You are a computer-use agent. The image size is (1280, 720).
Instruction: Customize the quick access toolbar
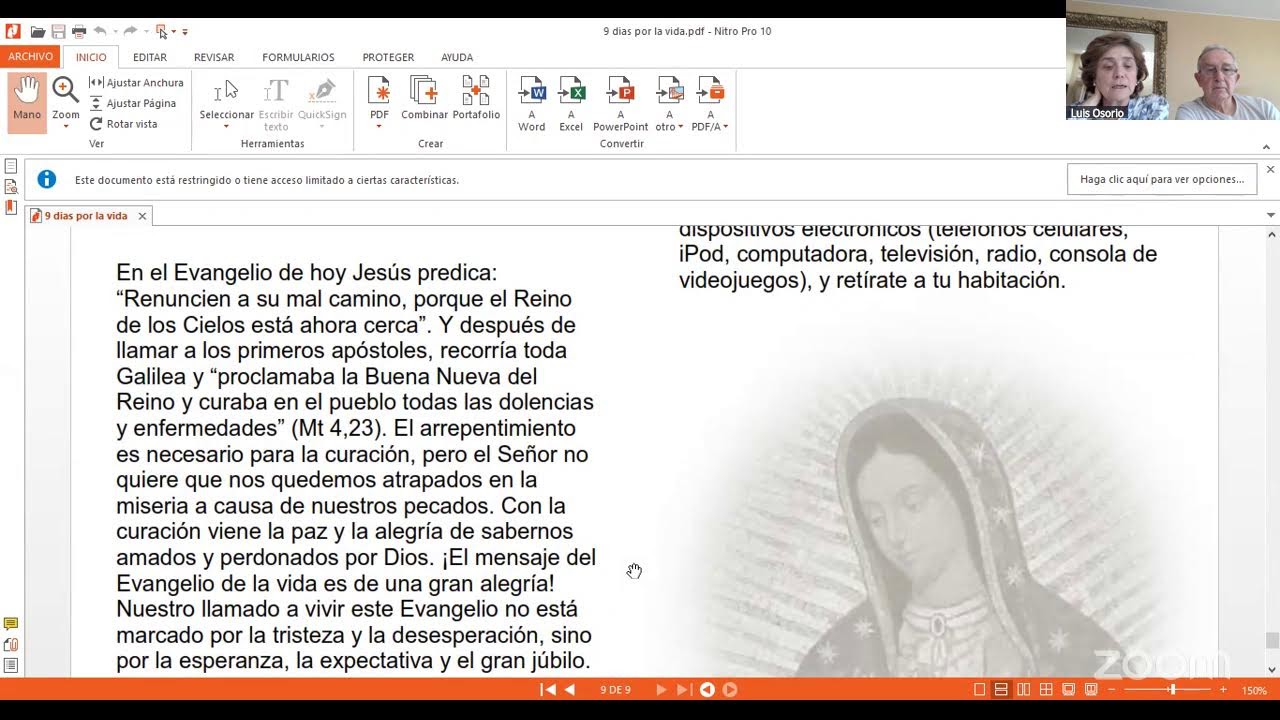click(x=185, y=32)
